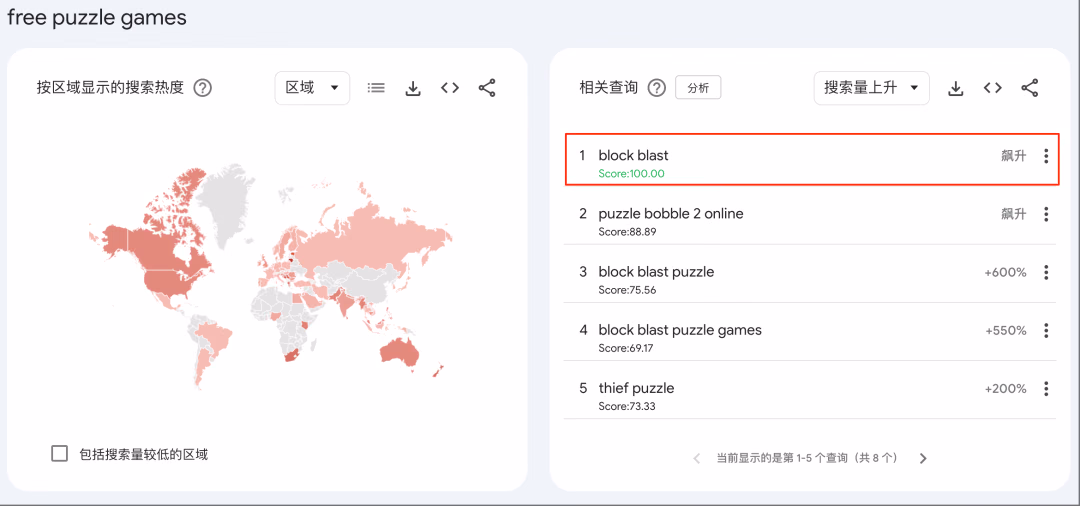Click the 按区域显示的搜索热度 title
Image resolution: width=1080 pixels, height=506 pixels.
(x=110, y=88)
